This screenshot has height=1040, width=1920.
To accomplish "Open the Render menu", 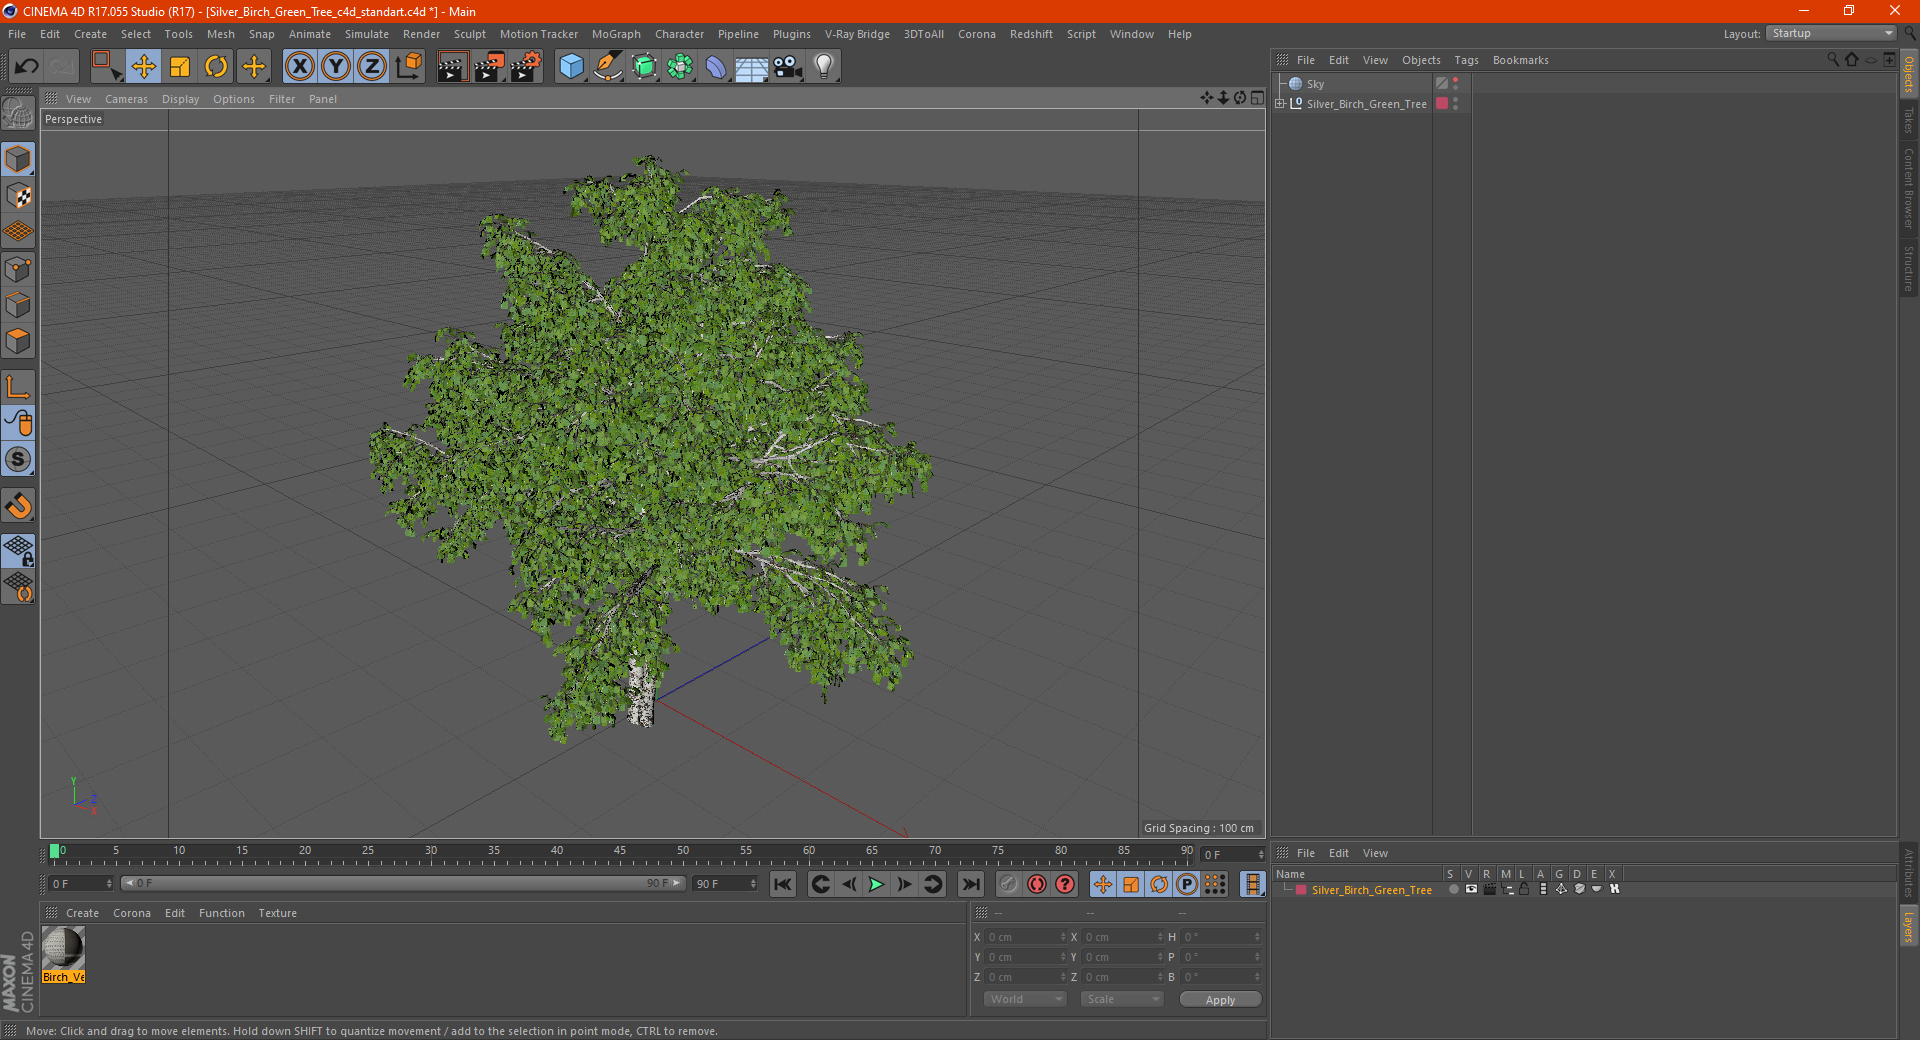I will point(421,34).
